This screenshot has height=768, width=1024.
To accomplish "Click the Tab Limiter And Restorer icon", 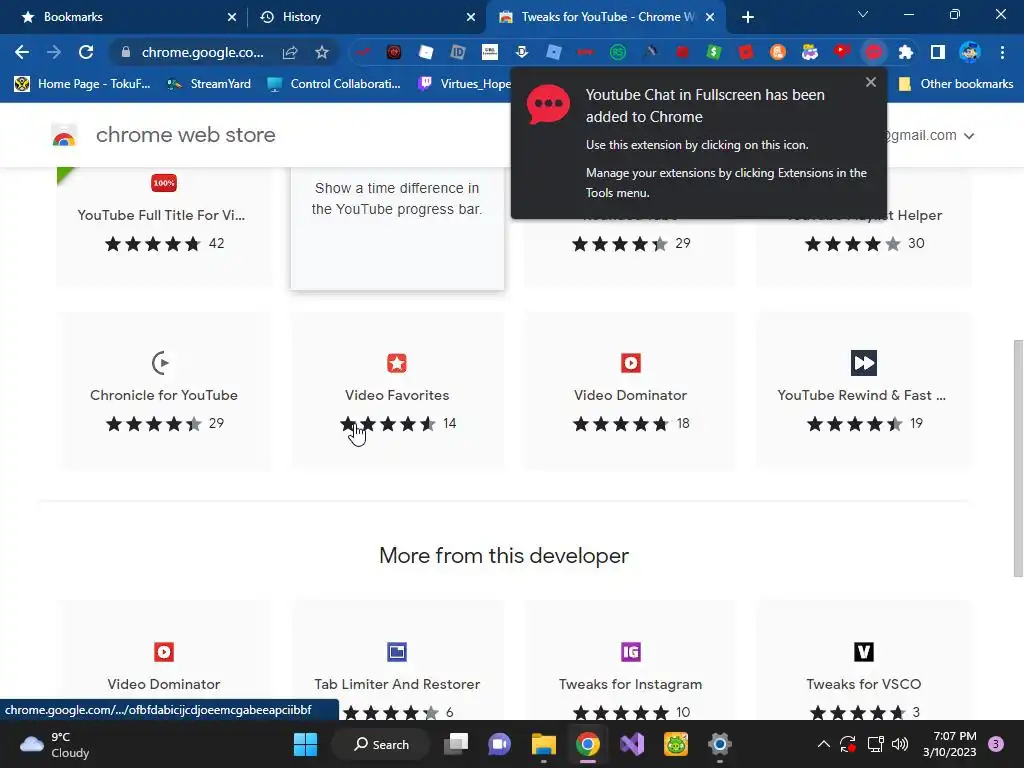I will (397, 652).
